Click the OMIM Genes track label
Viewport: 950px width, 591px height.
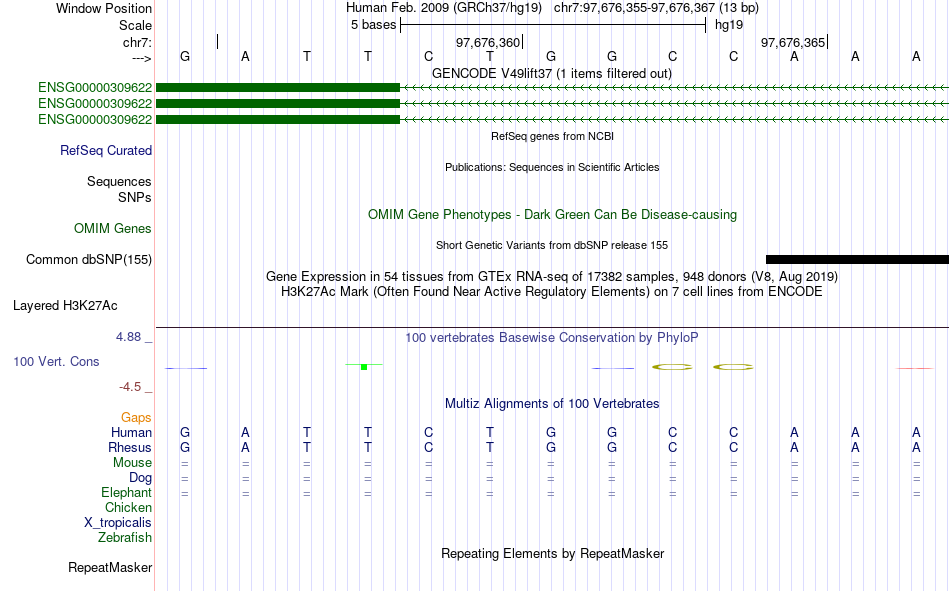(x=113, y=229)
